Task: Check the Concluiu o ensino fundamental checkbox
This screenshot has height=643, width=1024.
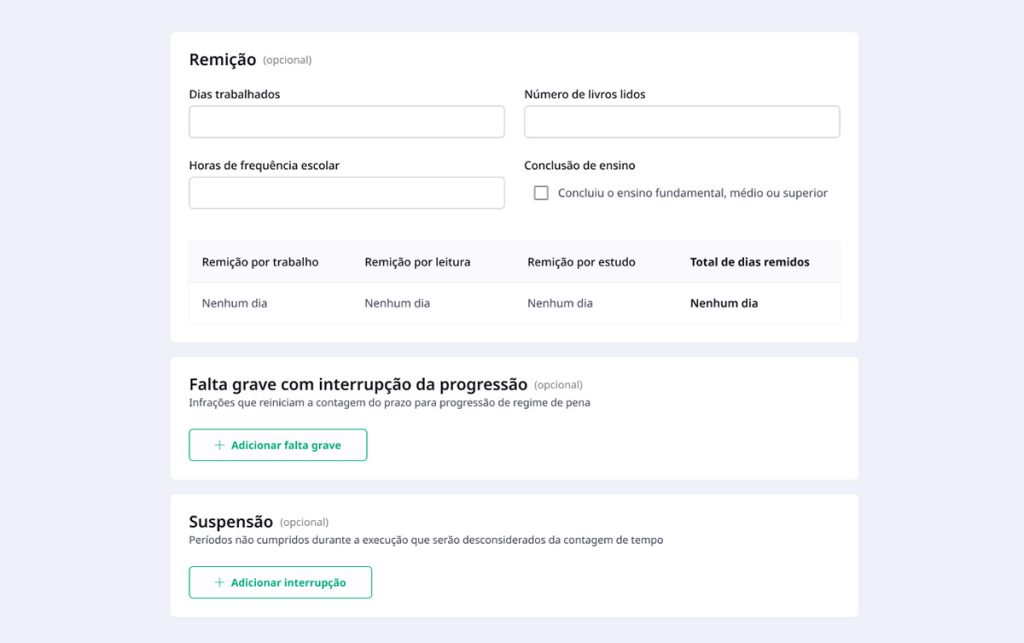Action: [541, 193]
